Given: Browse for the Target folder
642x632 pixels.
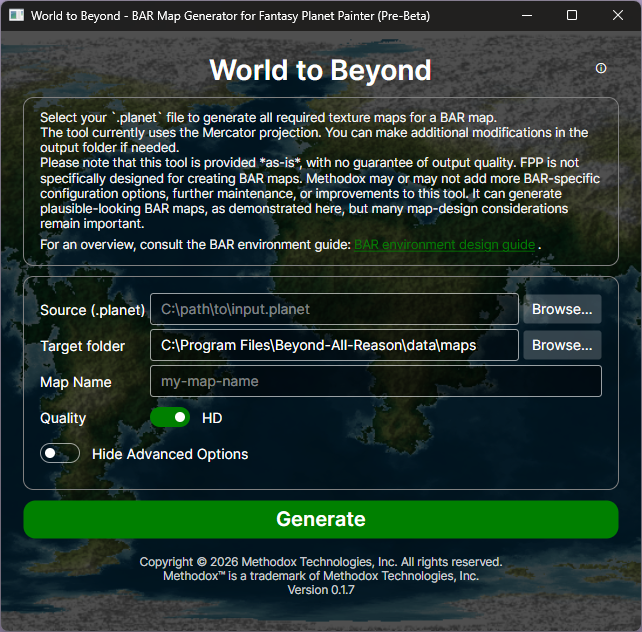Looking at the screenshot, I should [562, 345].
